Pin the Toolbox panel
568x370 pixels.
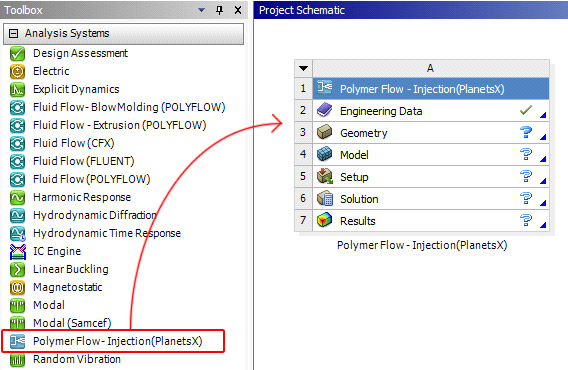[219, 10]
